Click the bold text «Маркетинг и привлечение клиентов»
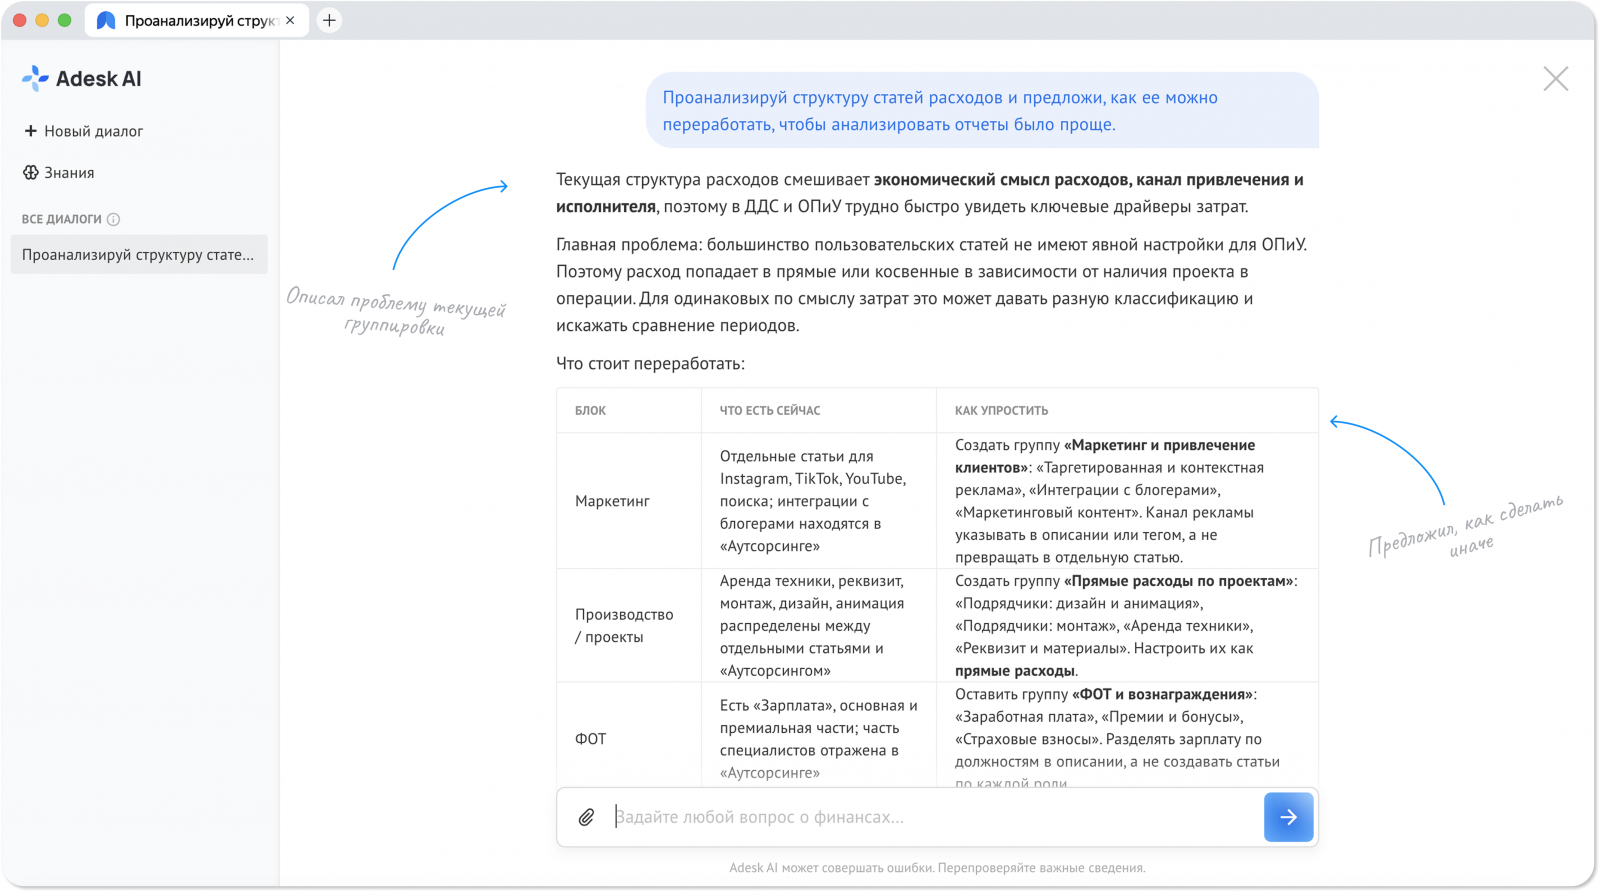The width and height of the screenshot is (1600, 892). tap(1104, 456)
